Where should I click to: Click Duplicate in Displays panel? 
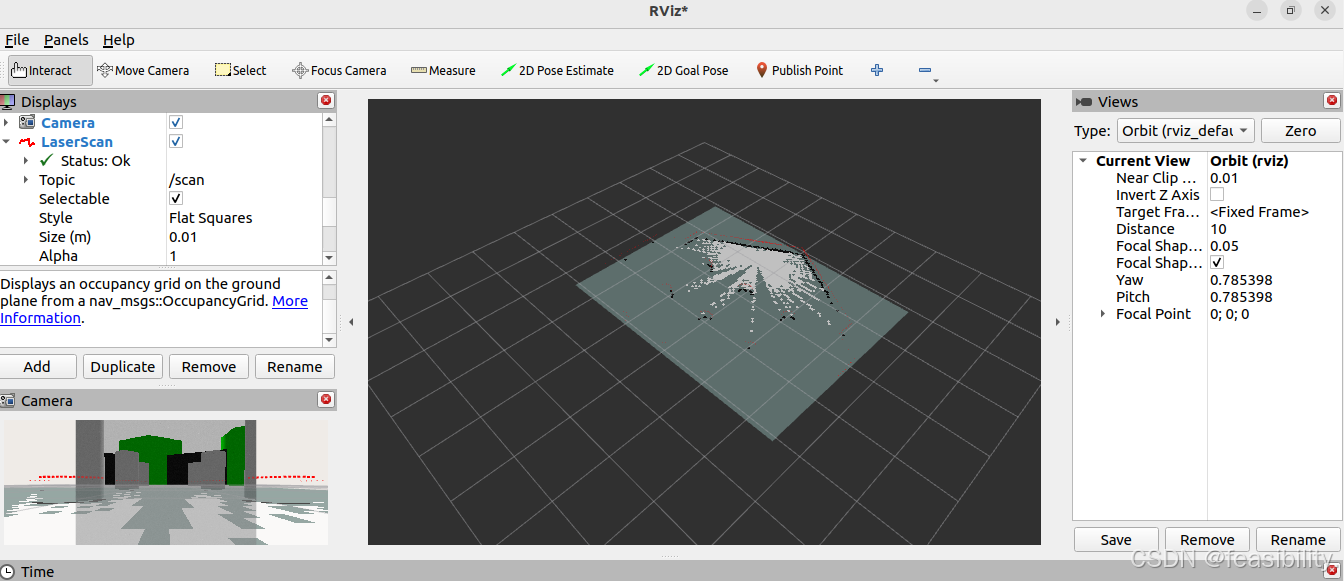[123, 366]
